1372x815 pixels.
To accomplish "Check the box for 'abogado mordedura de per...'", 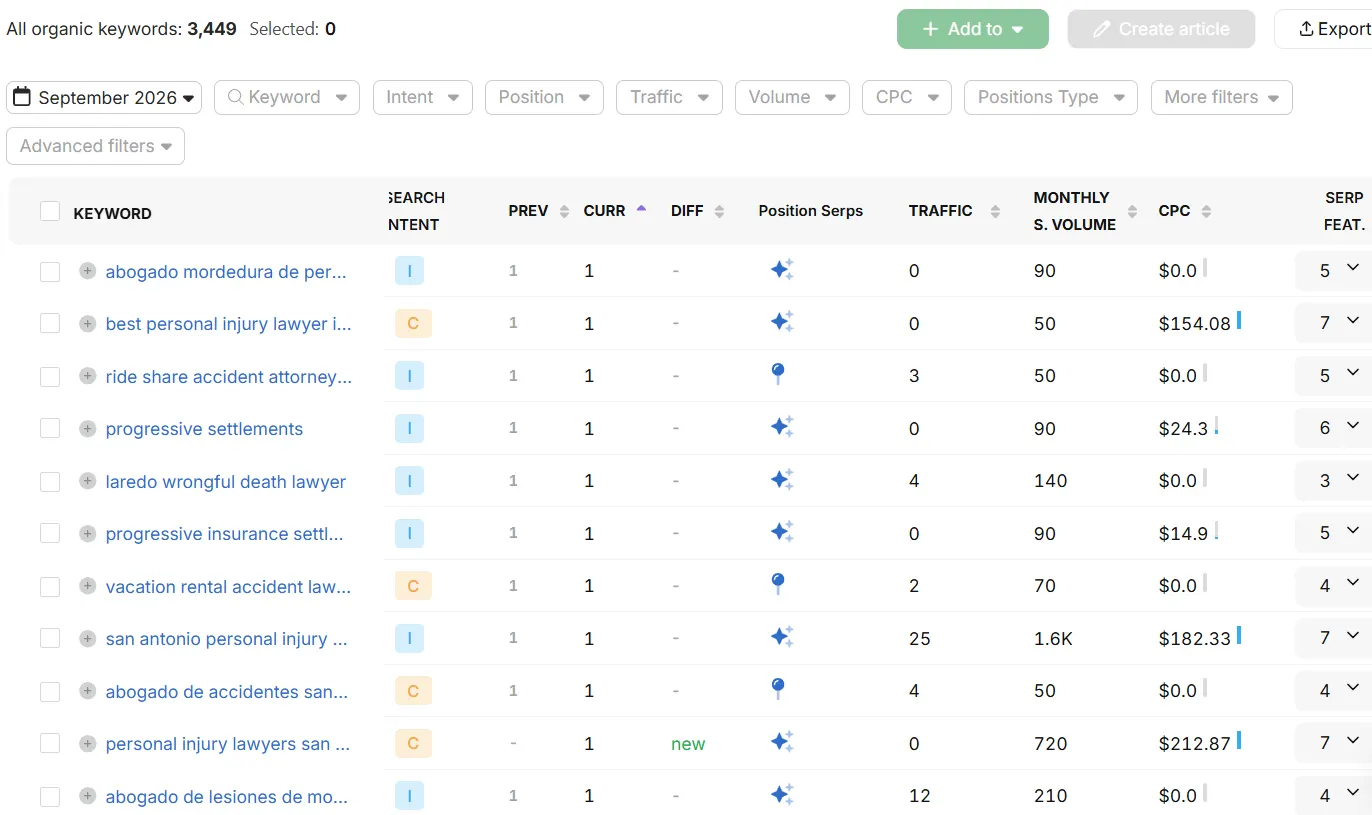I will point(50,272).
